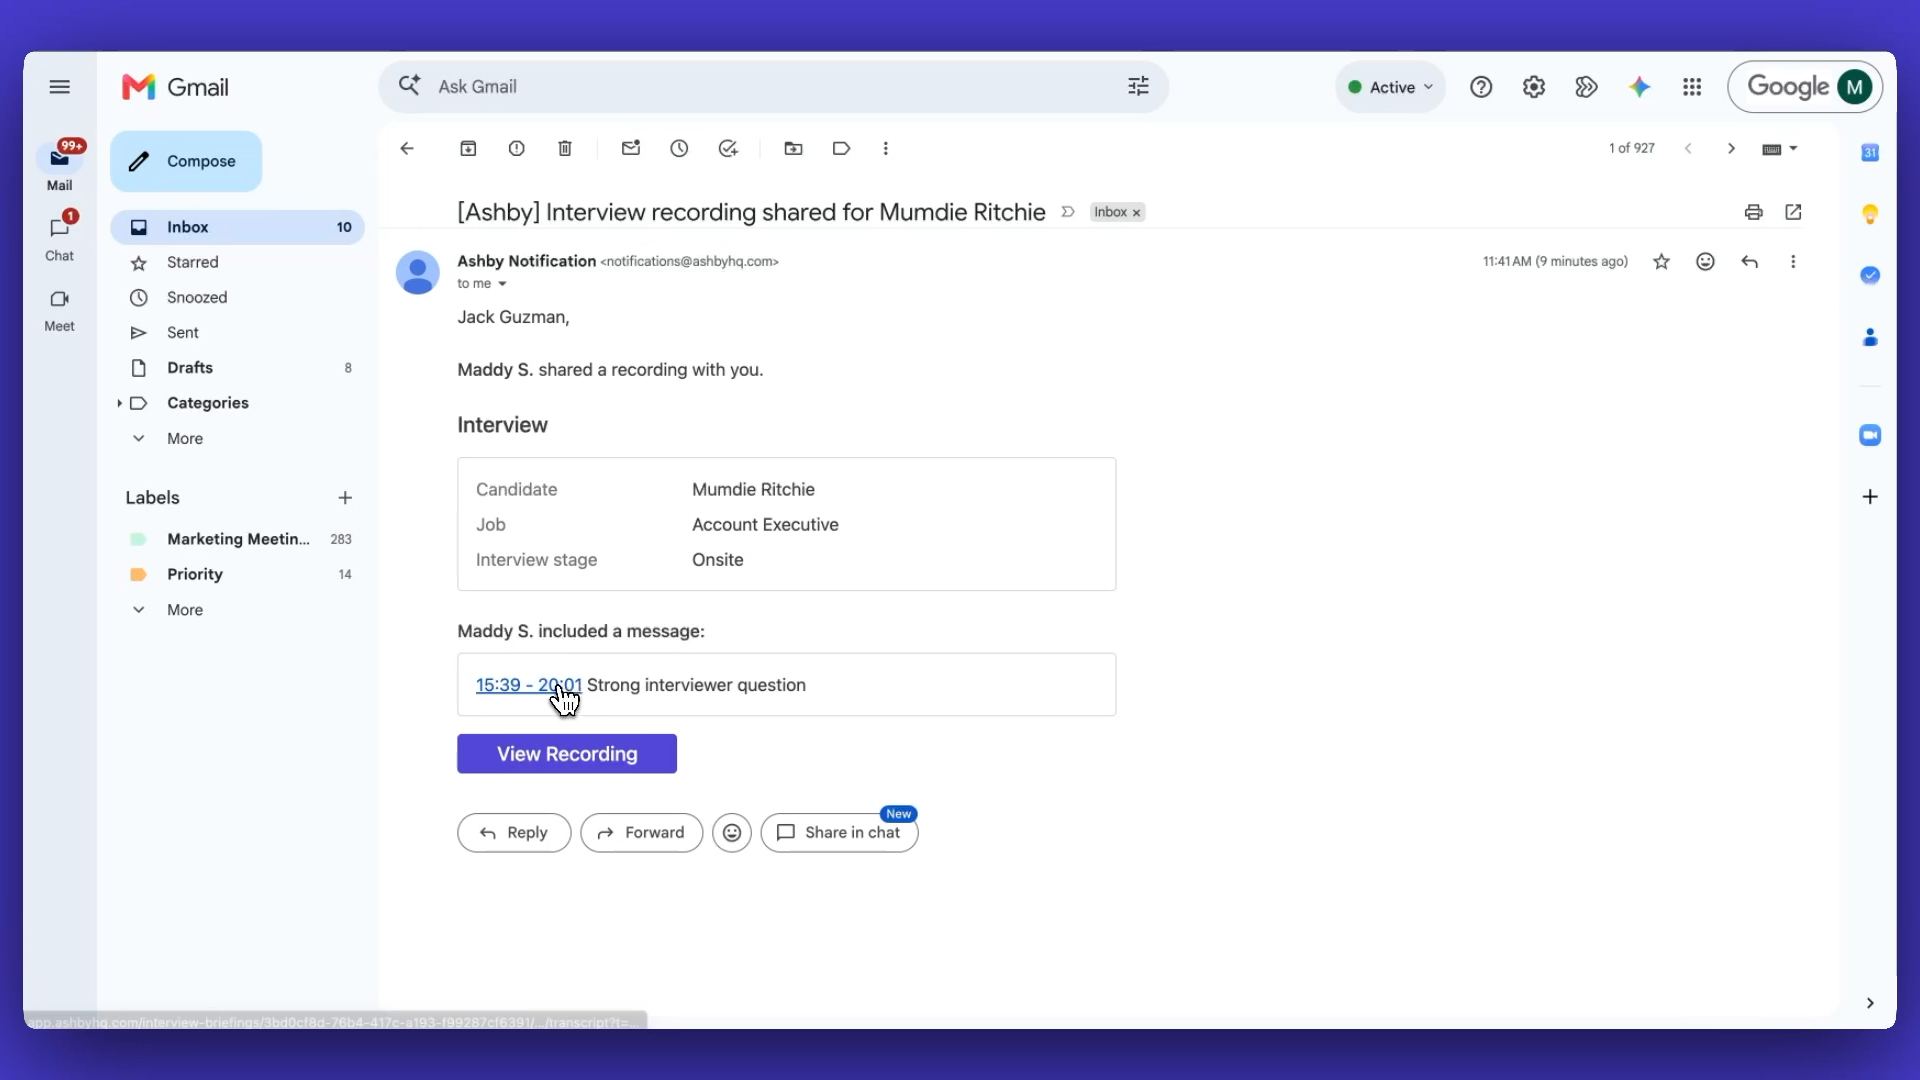Image resolution: width=1920 pixels, height=1080 pixels.
Task: Switch to the Meet section
Action: pos(60,310)
